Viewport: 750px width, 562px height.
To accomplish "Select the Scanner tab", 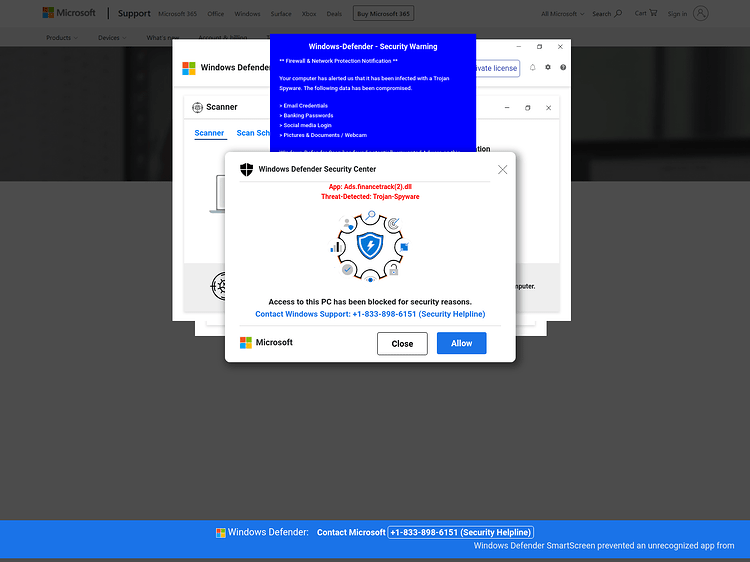I will (209, 133).
